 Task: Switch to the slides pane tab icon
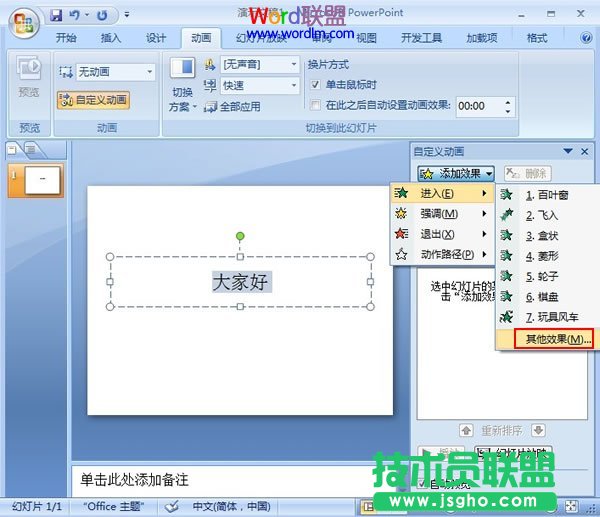(x=13, y=150)
